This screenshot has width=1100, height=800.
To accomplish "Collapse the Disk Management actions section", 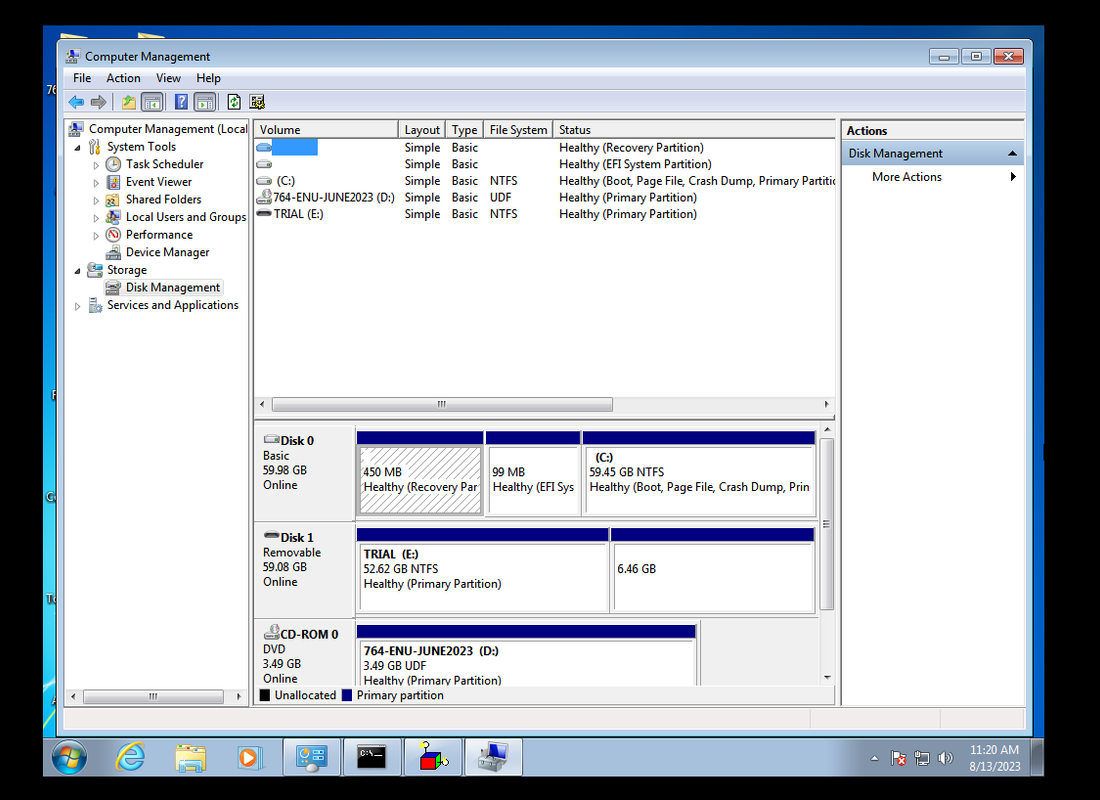I will (1012, 154).
